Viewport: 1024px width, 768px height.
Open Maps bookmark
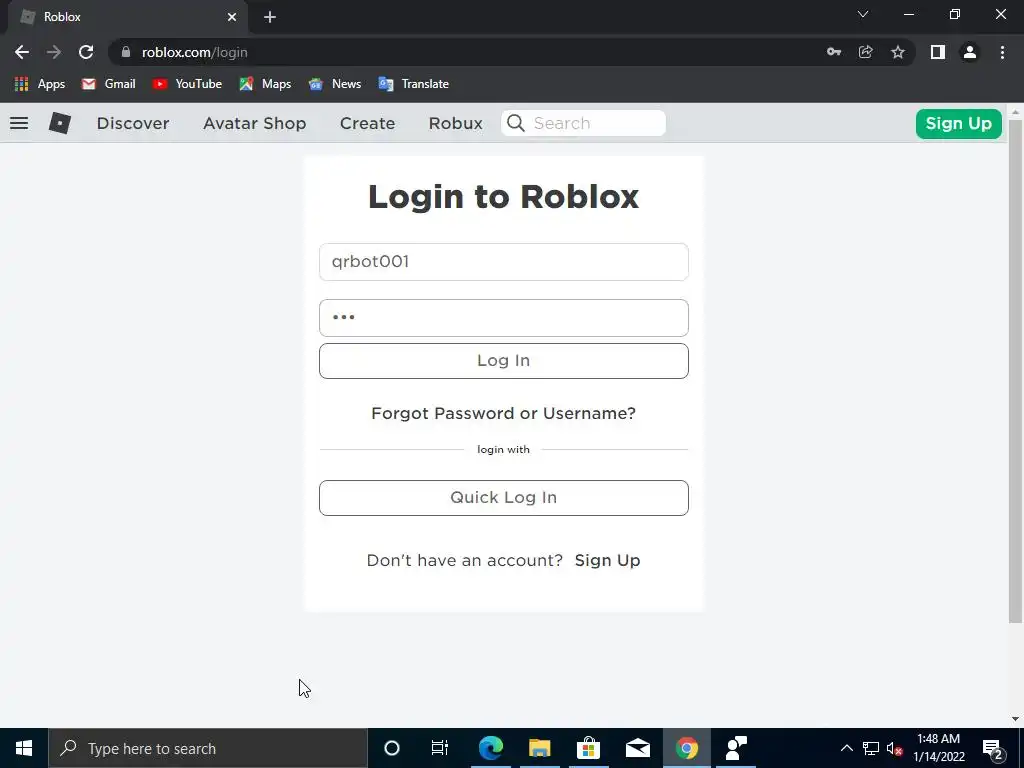(x=265, y=84)
